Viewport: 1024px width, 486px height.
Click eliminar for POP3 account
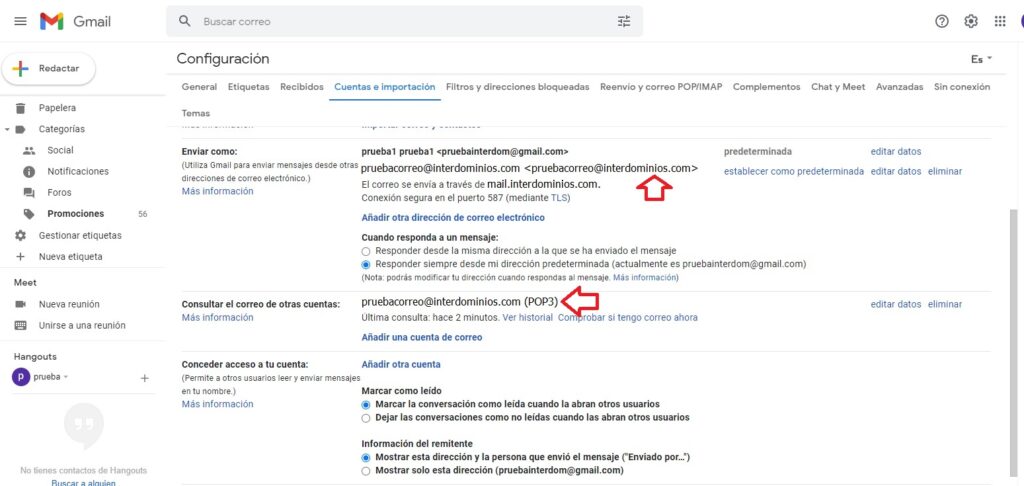click(x=945, y=304)
